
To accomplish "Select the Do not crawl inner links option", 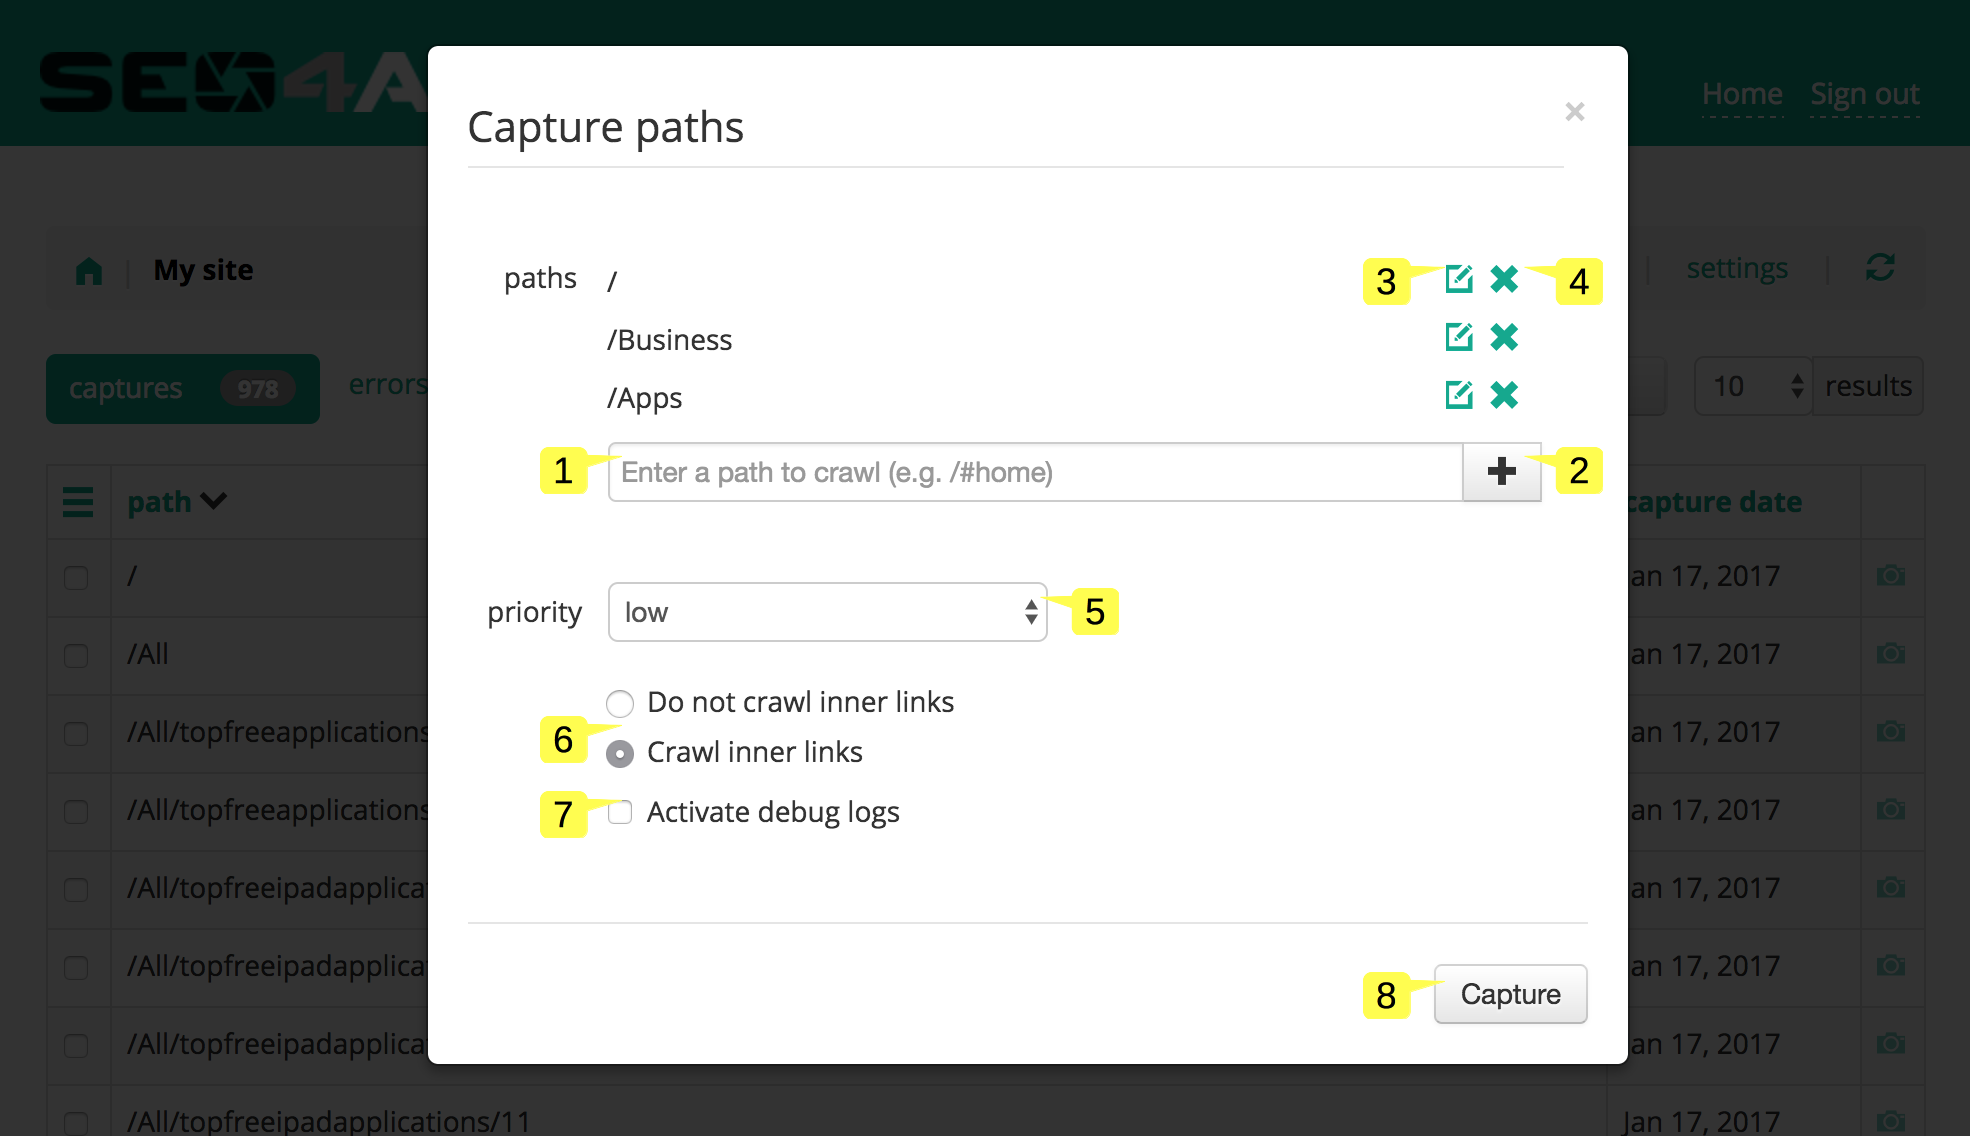I will pyautogui.click(x=620, y=703).
